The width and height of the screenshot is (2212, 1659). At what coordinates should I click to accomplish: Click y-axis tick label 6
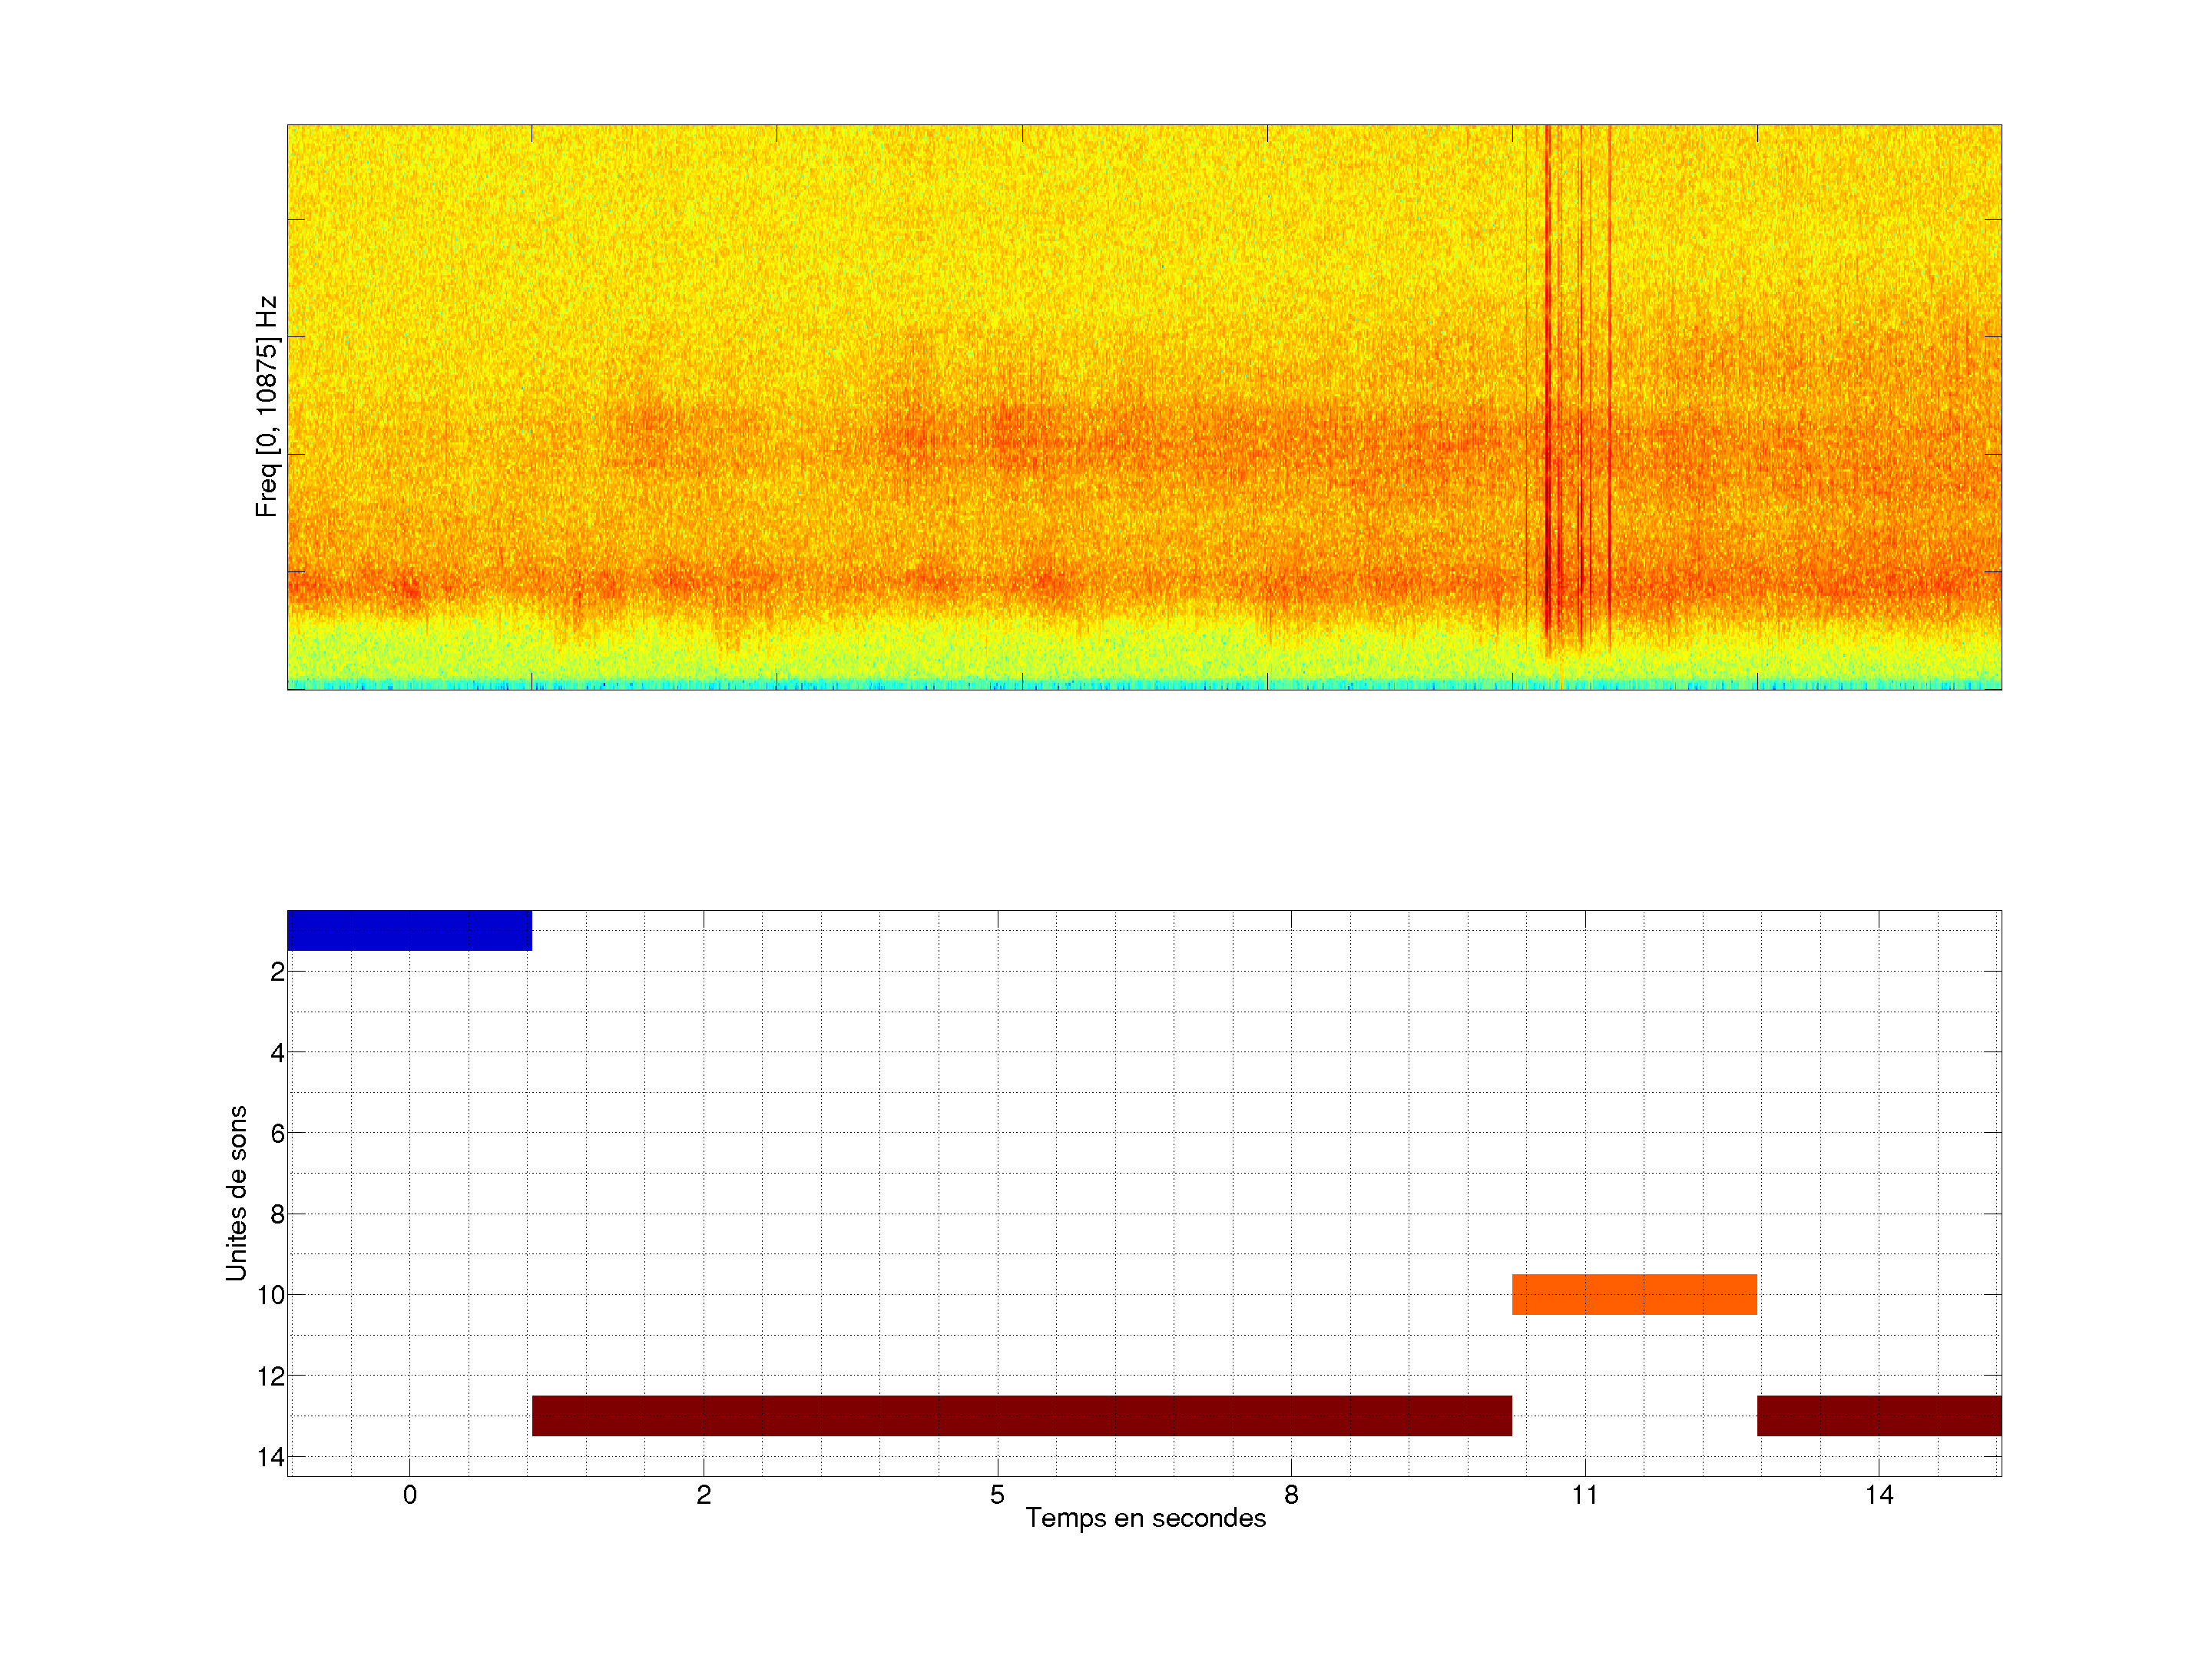[x=277, y=1133]
